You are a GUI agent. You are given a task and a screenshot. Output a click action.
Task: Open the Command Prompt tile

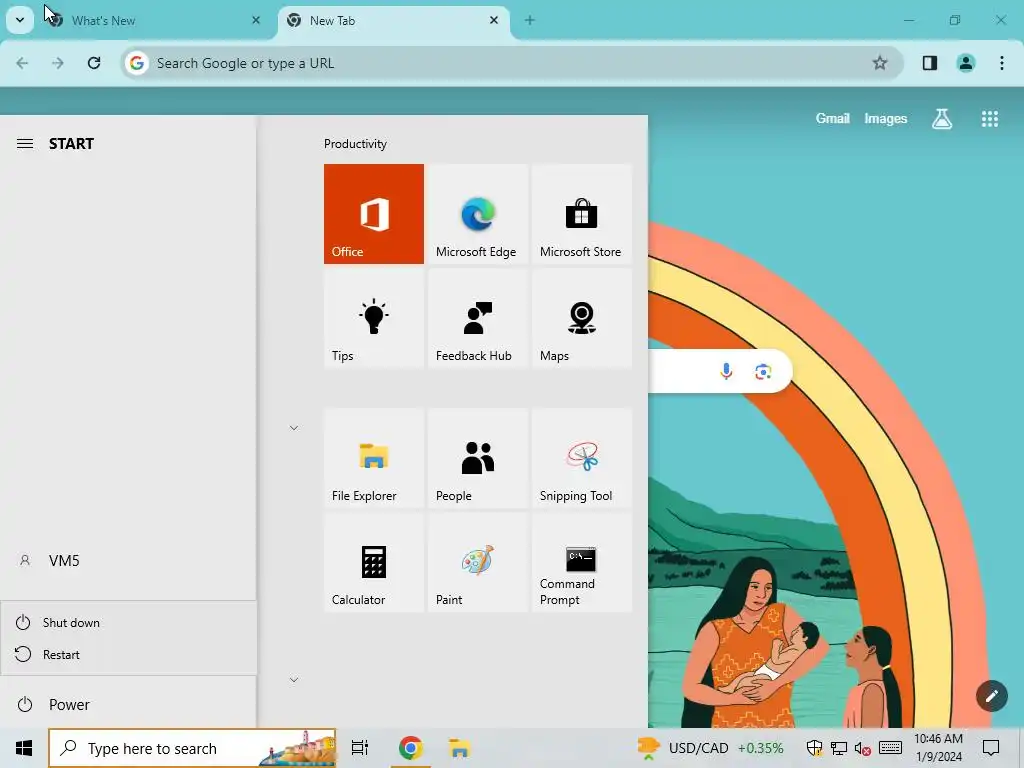point(581,562)
